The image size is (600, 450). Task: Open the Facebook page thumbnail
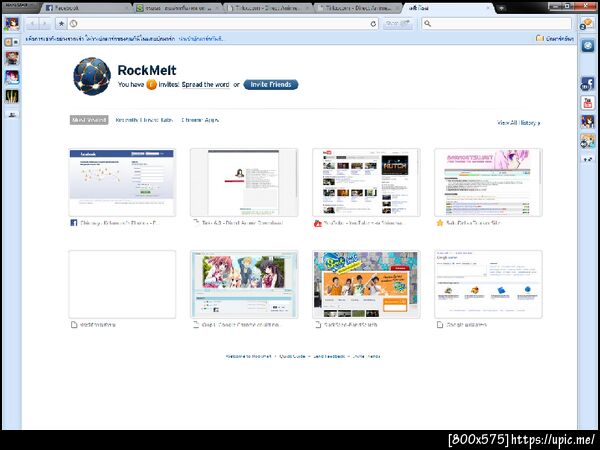[122, 183]
